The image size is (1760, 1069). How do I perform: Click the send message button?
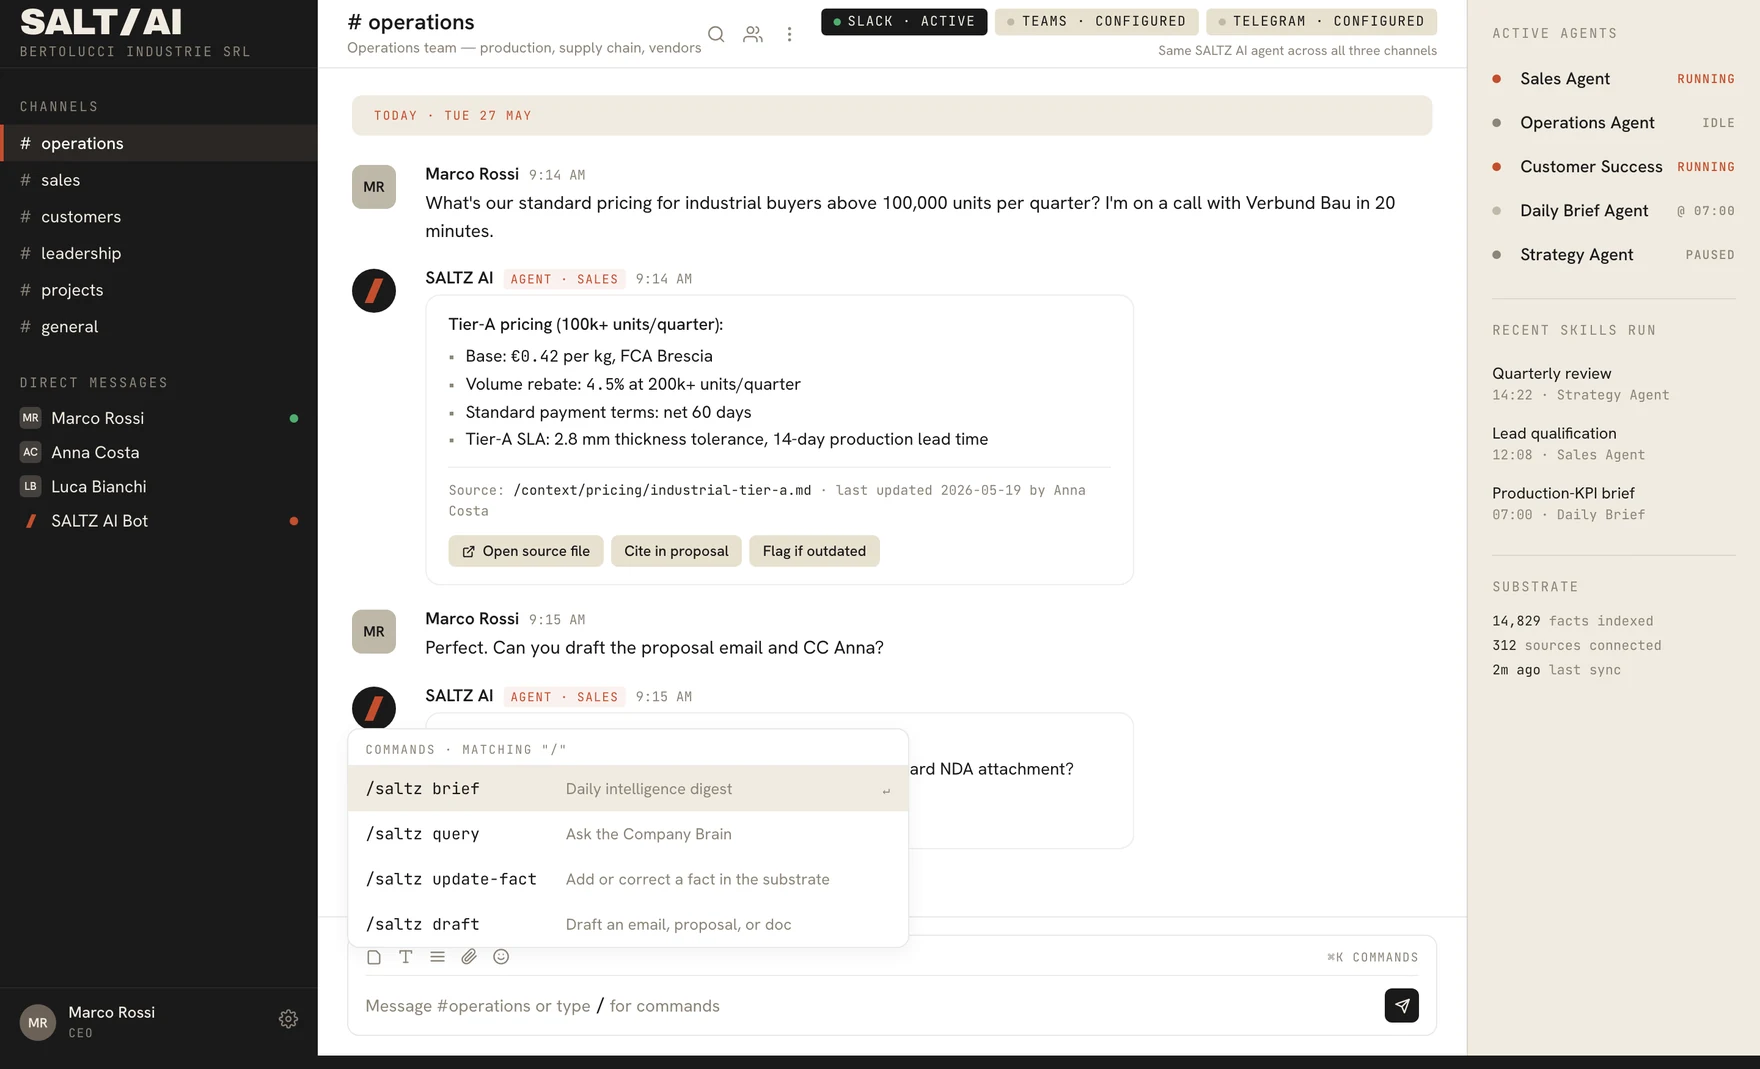tap(1401, 1005)
